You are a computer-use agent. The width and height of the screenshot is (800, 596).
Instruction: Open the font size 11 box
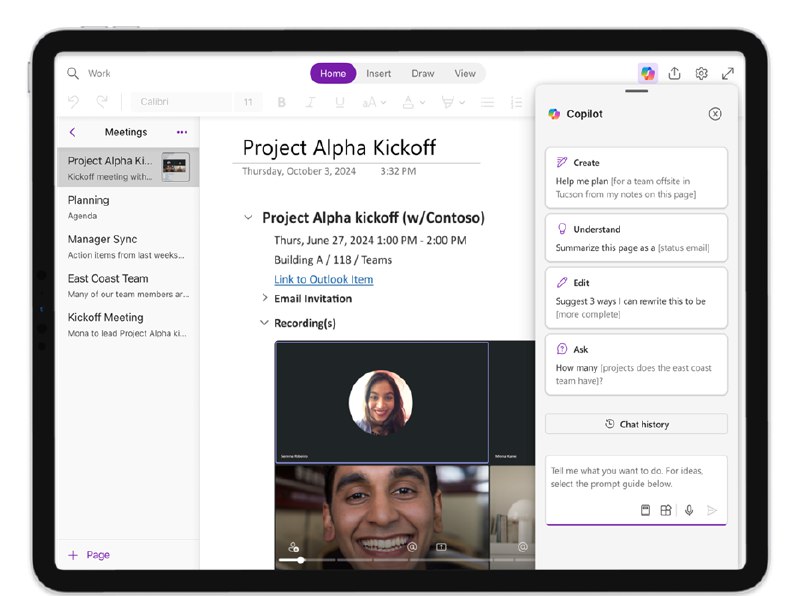point(248,102)
